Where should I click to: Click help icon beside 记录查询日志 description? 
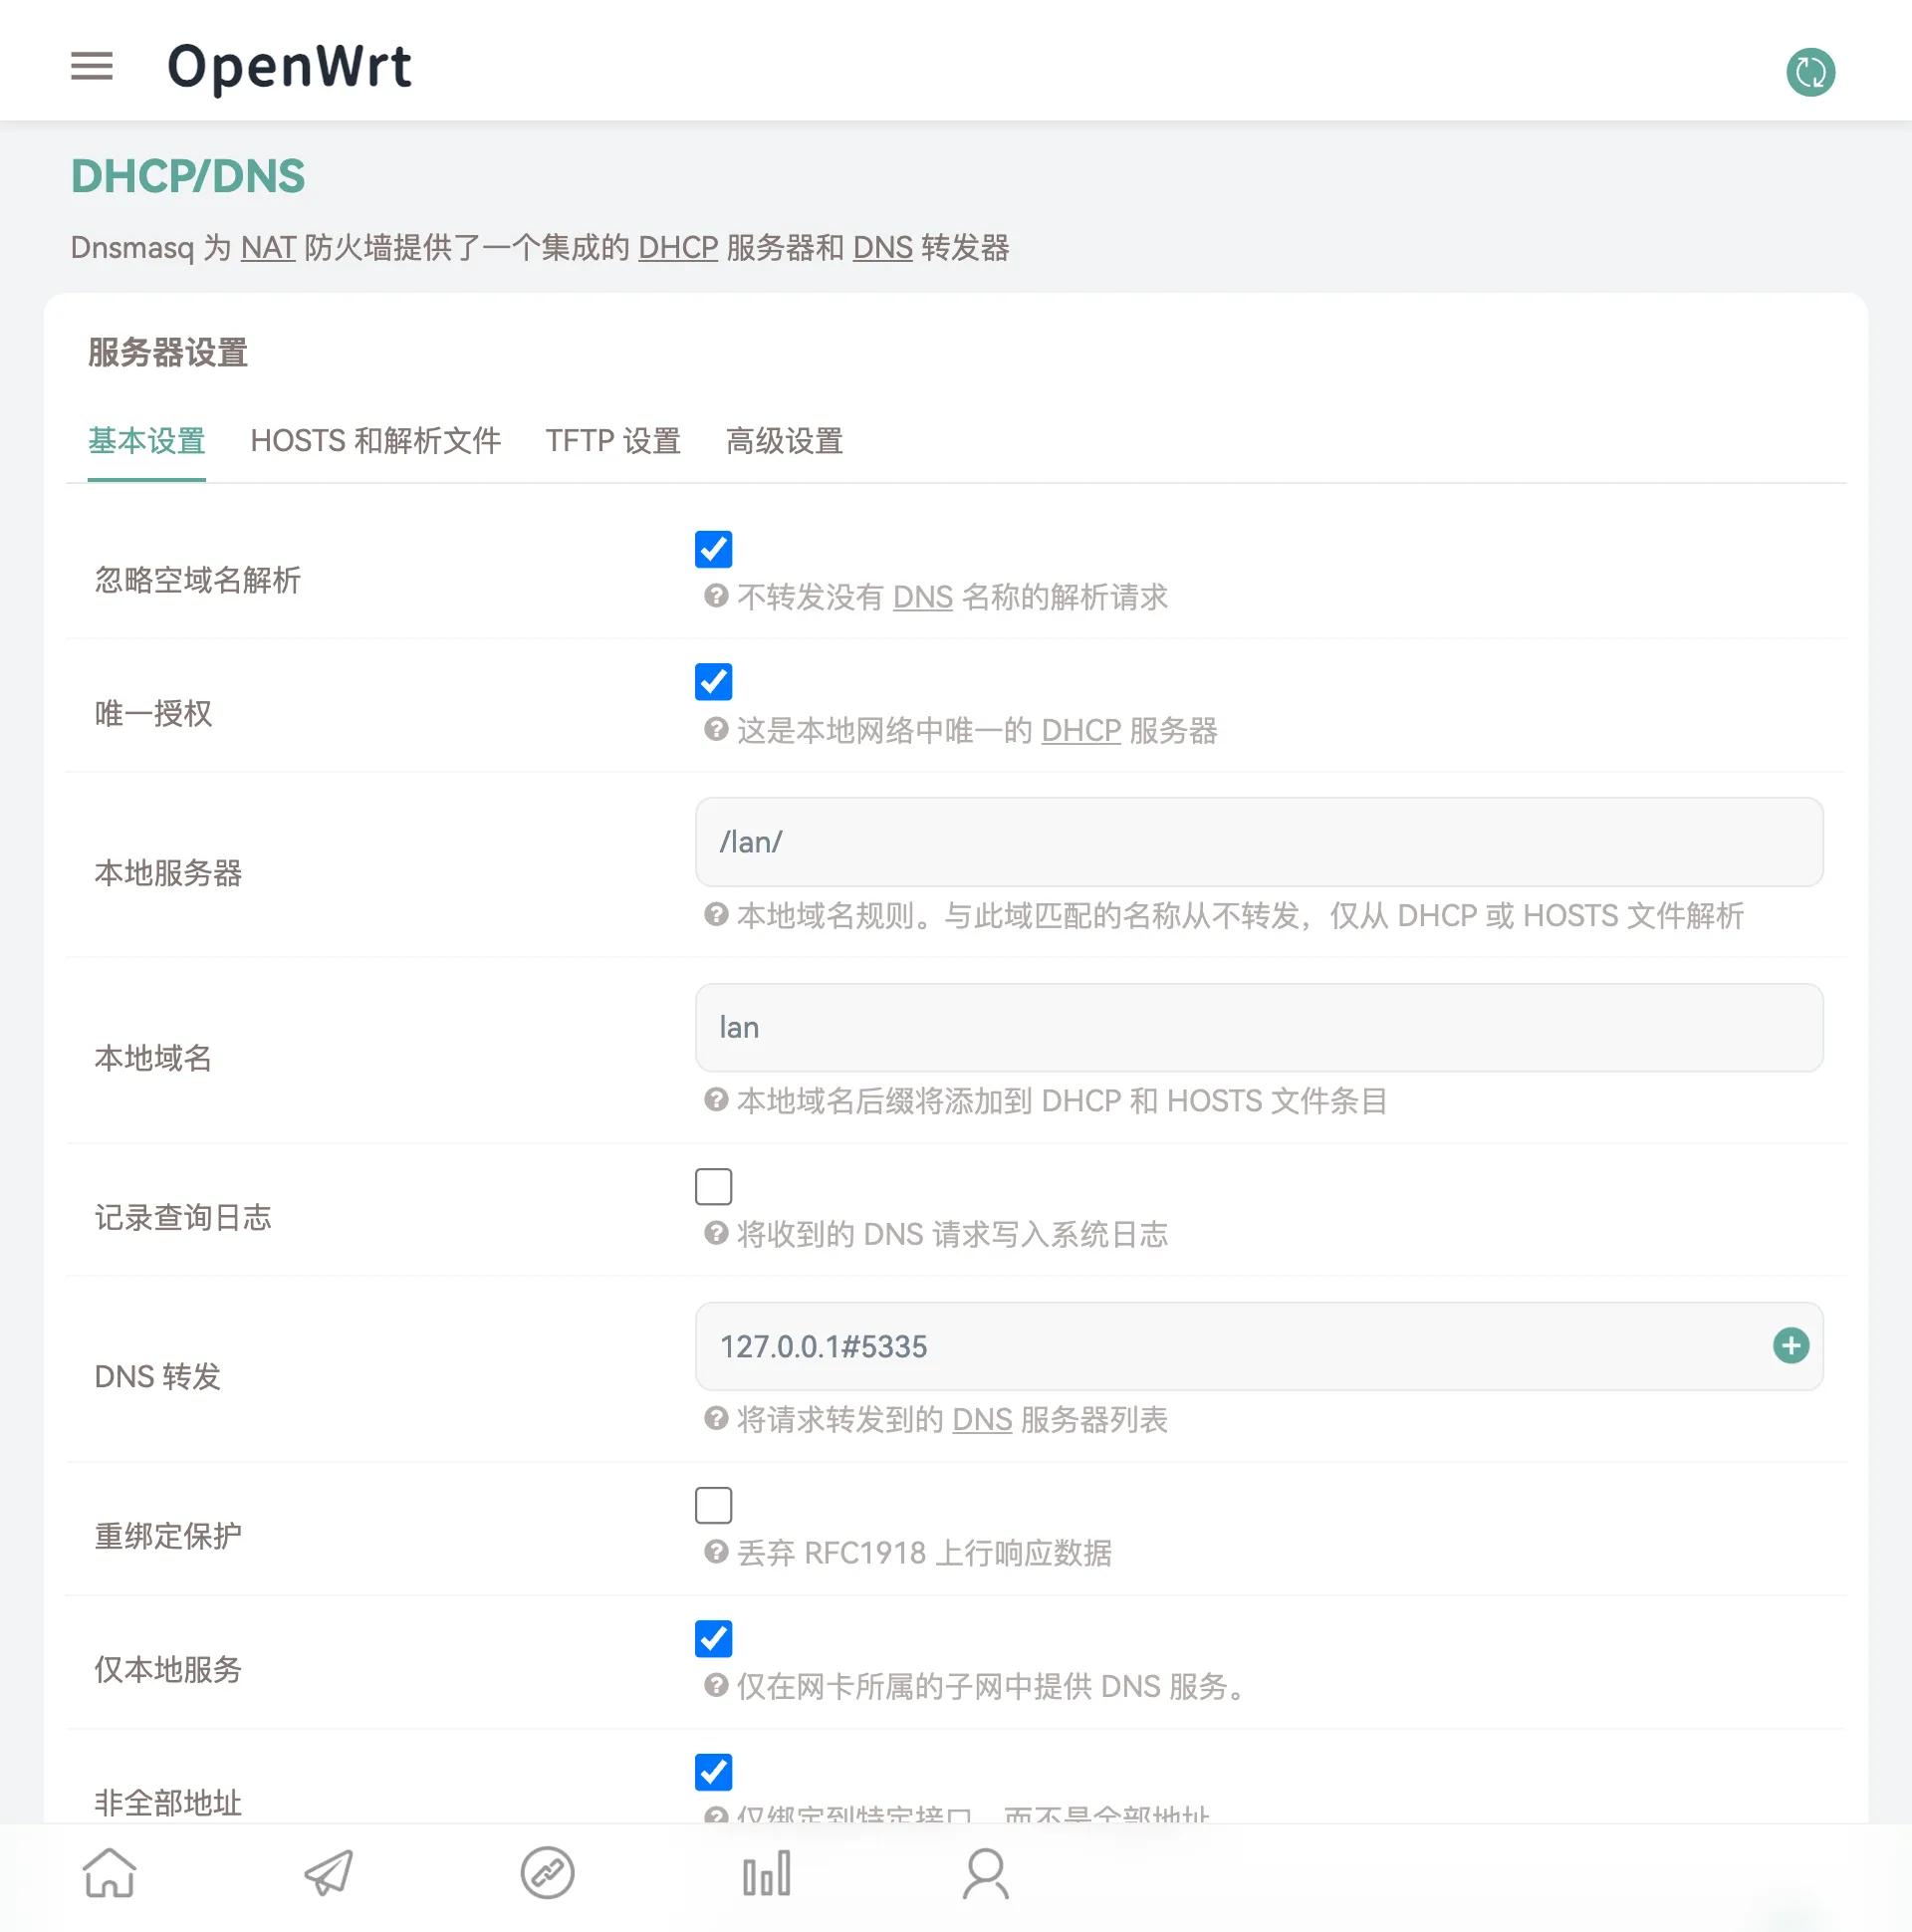[x=715, y=1233]
